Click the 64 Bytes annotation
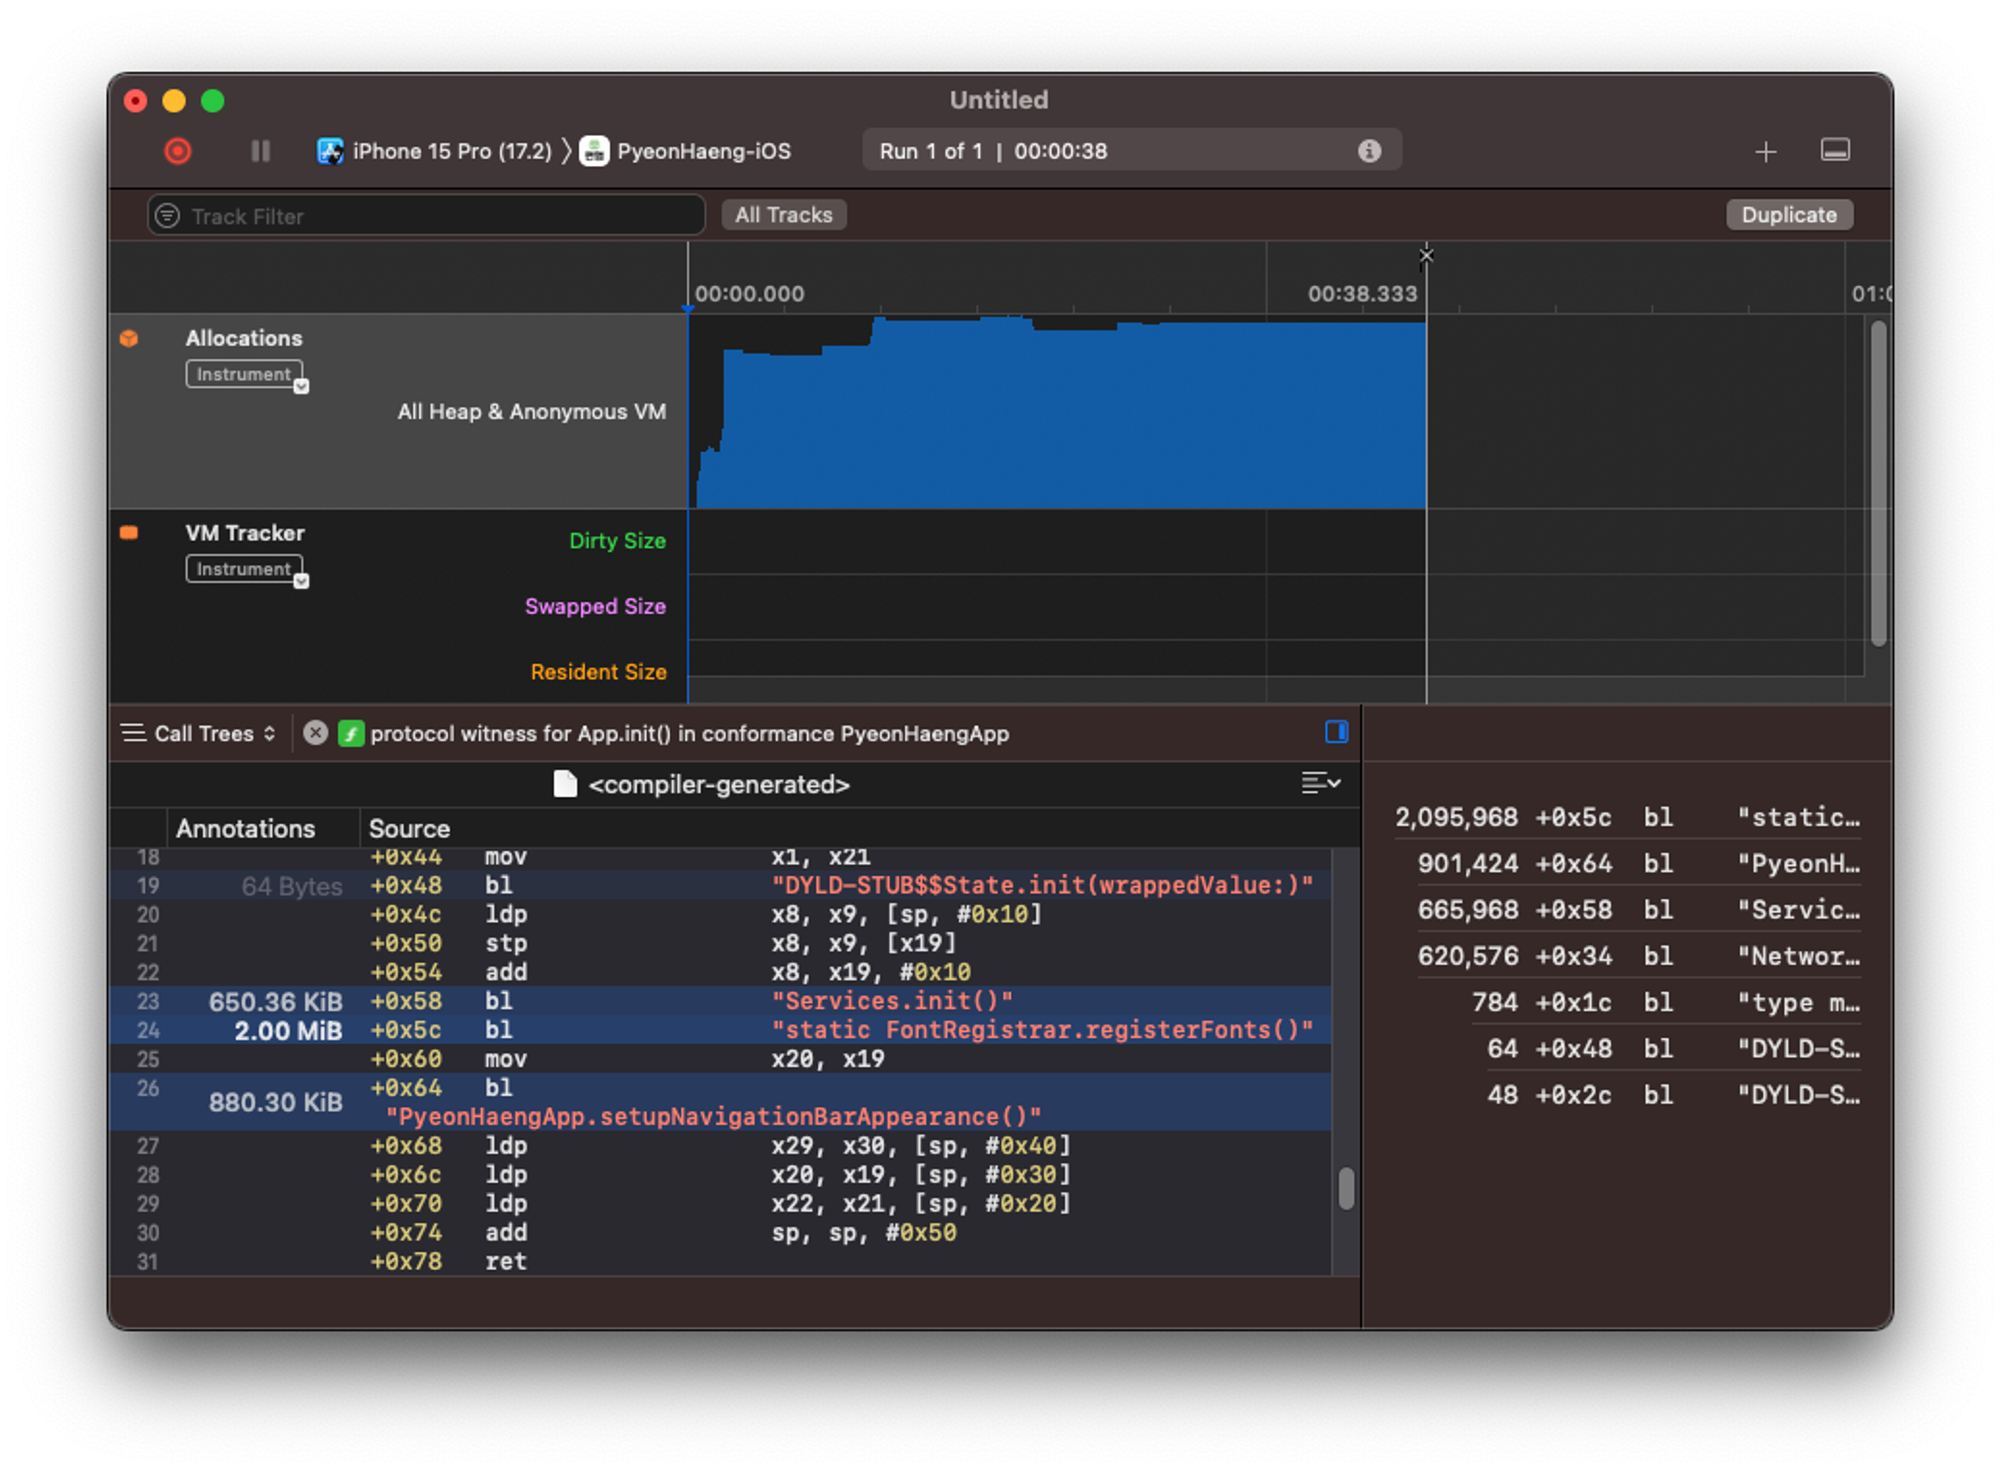The width and height of the screenshot is (2000, 1472). [292, 887]
